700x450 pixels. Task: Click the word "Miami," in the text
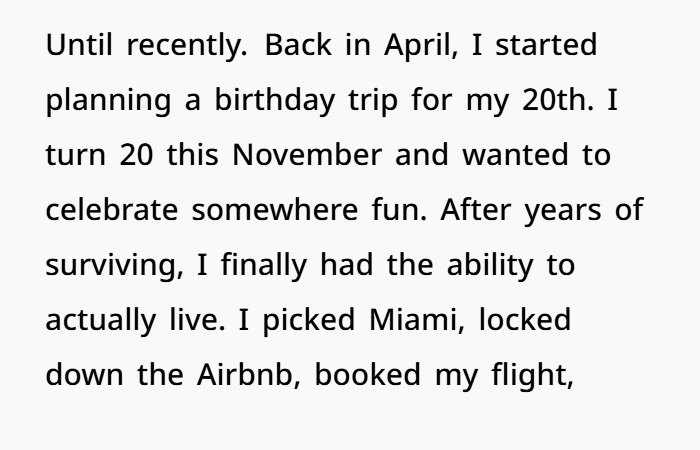click(417, 321)
